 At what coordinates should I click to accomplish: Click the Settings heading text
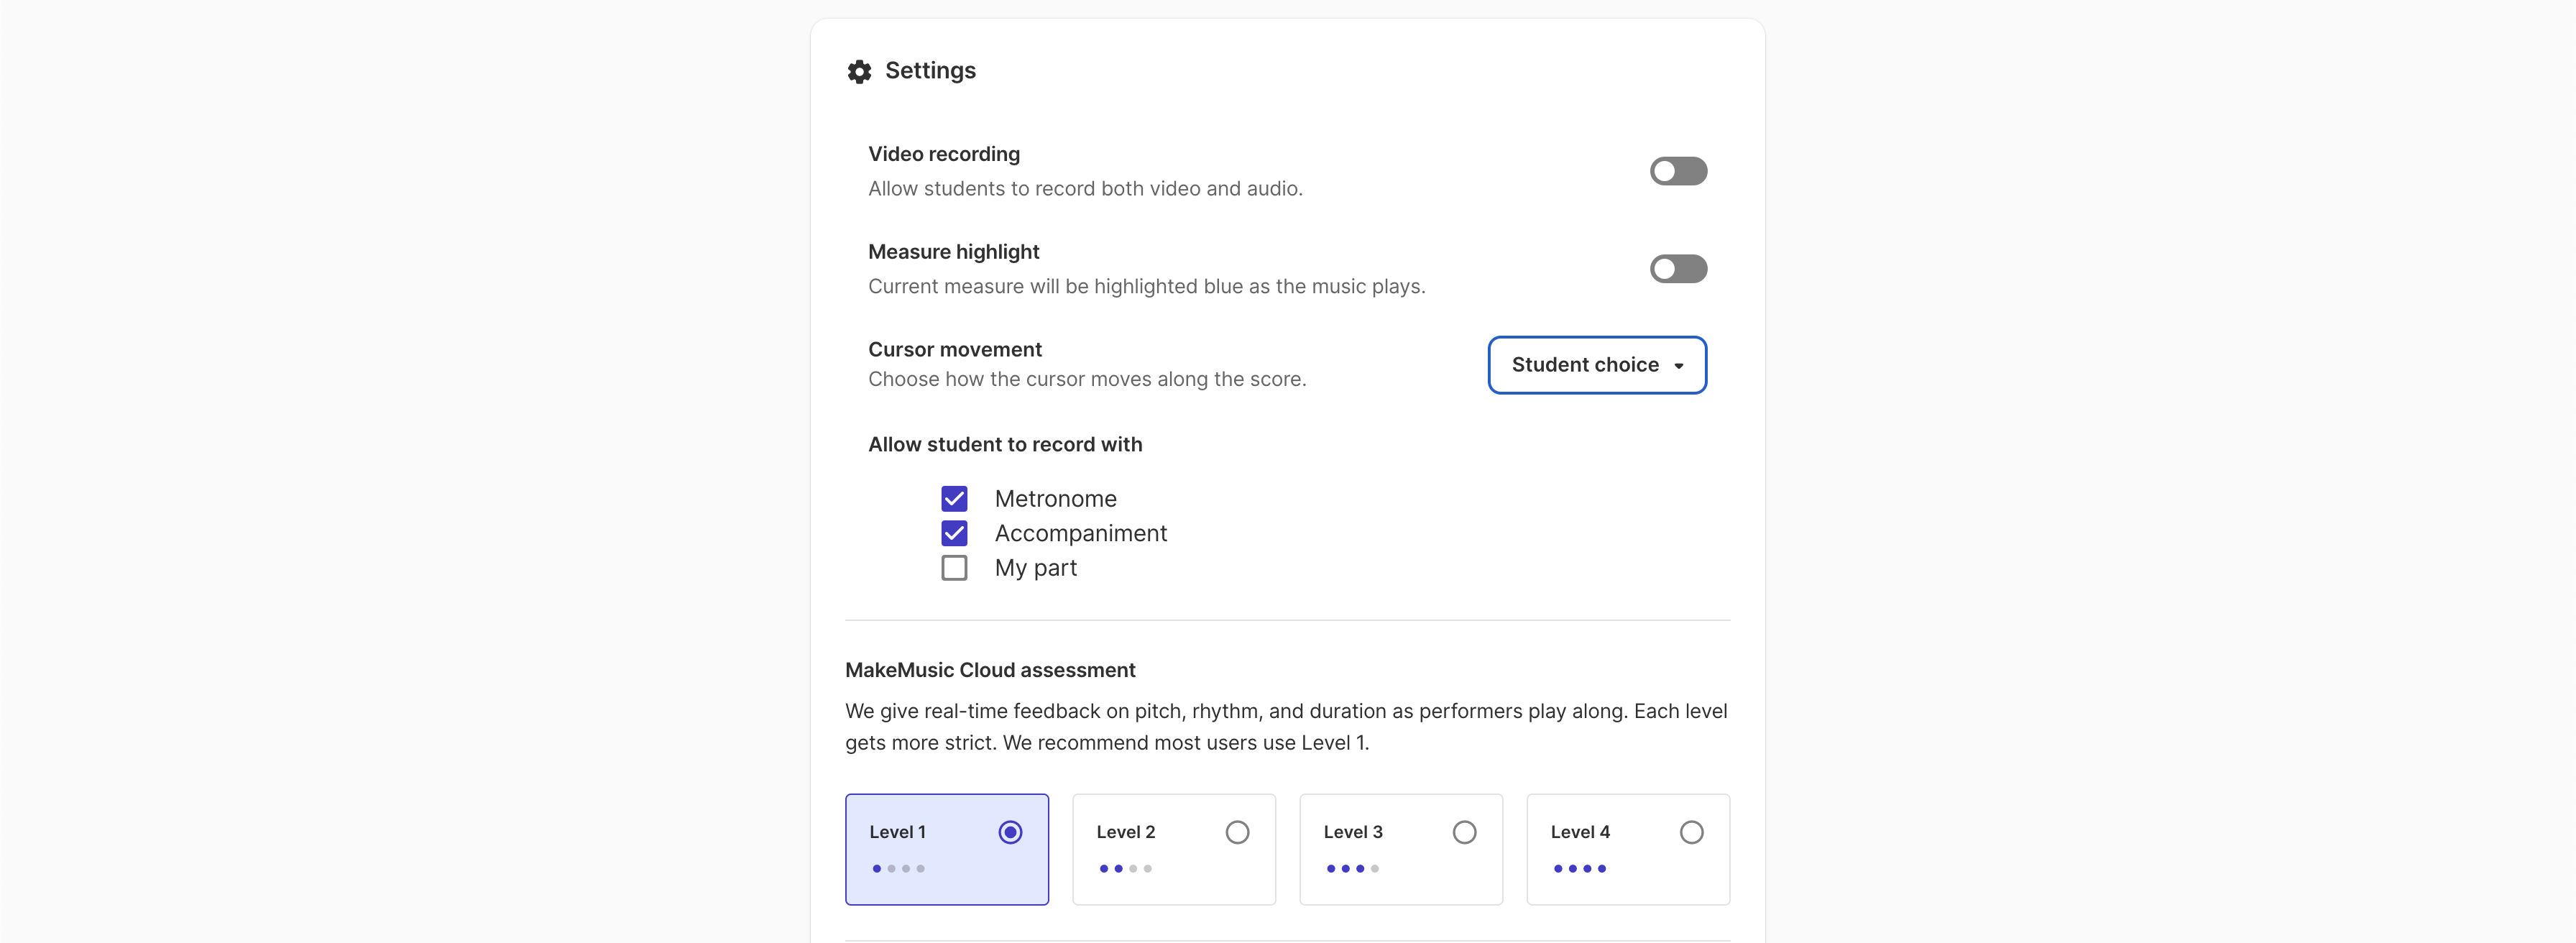pyautogui.click(x=930, y=70)
